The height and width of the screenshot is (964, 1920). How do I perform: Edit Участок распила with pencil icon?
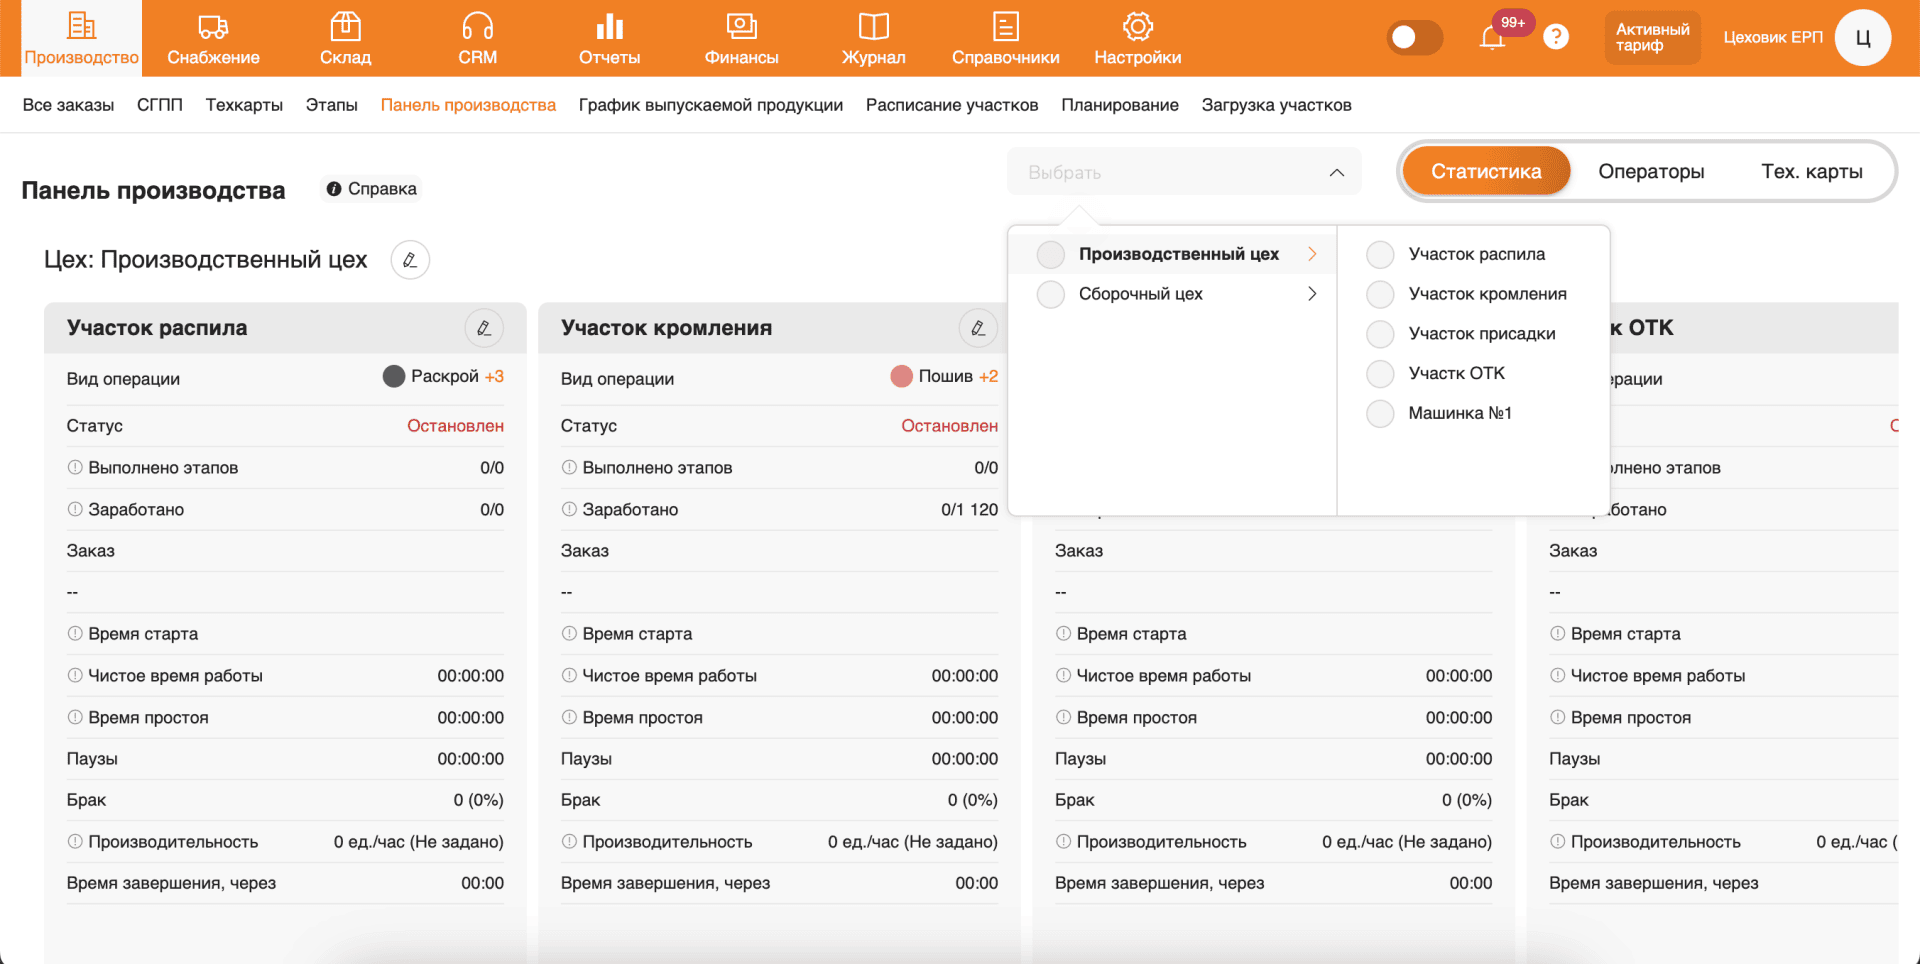point(484,328)
